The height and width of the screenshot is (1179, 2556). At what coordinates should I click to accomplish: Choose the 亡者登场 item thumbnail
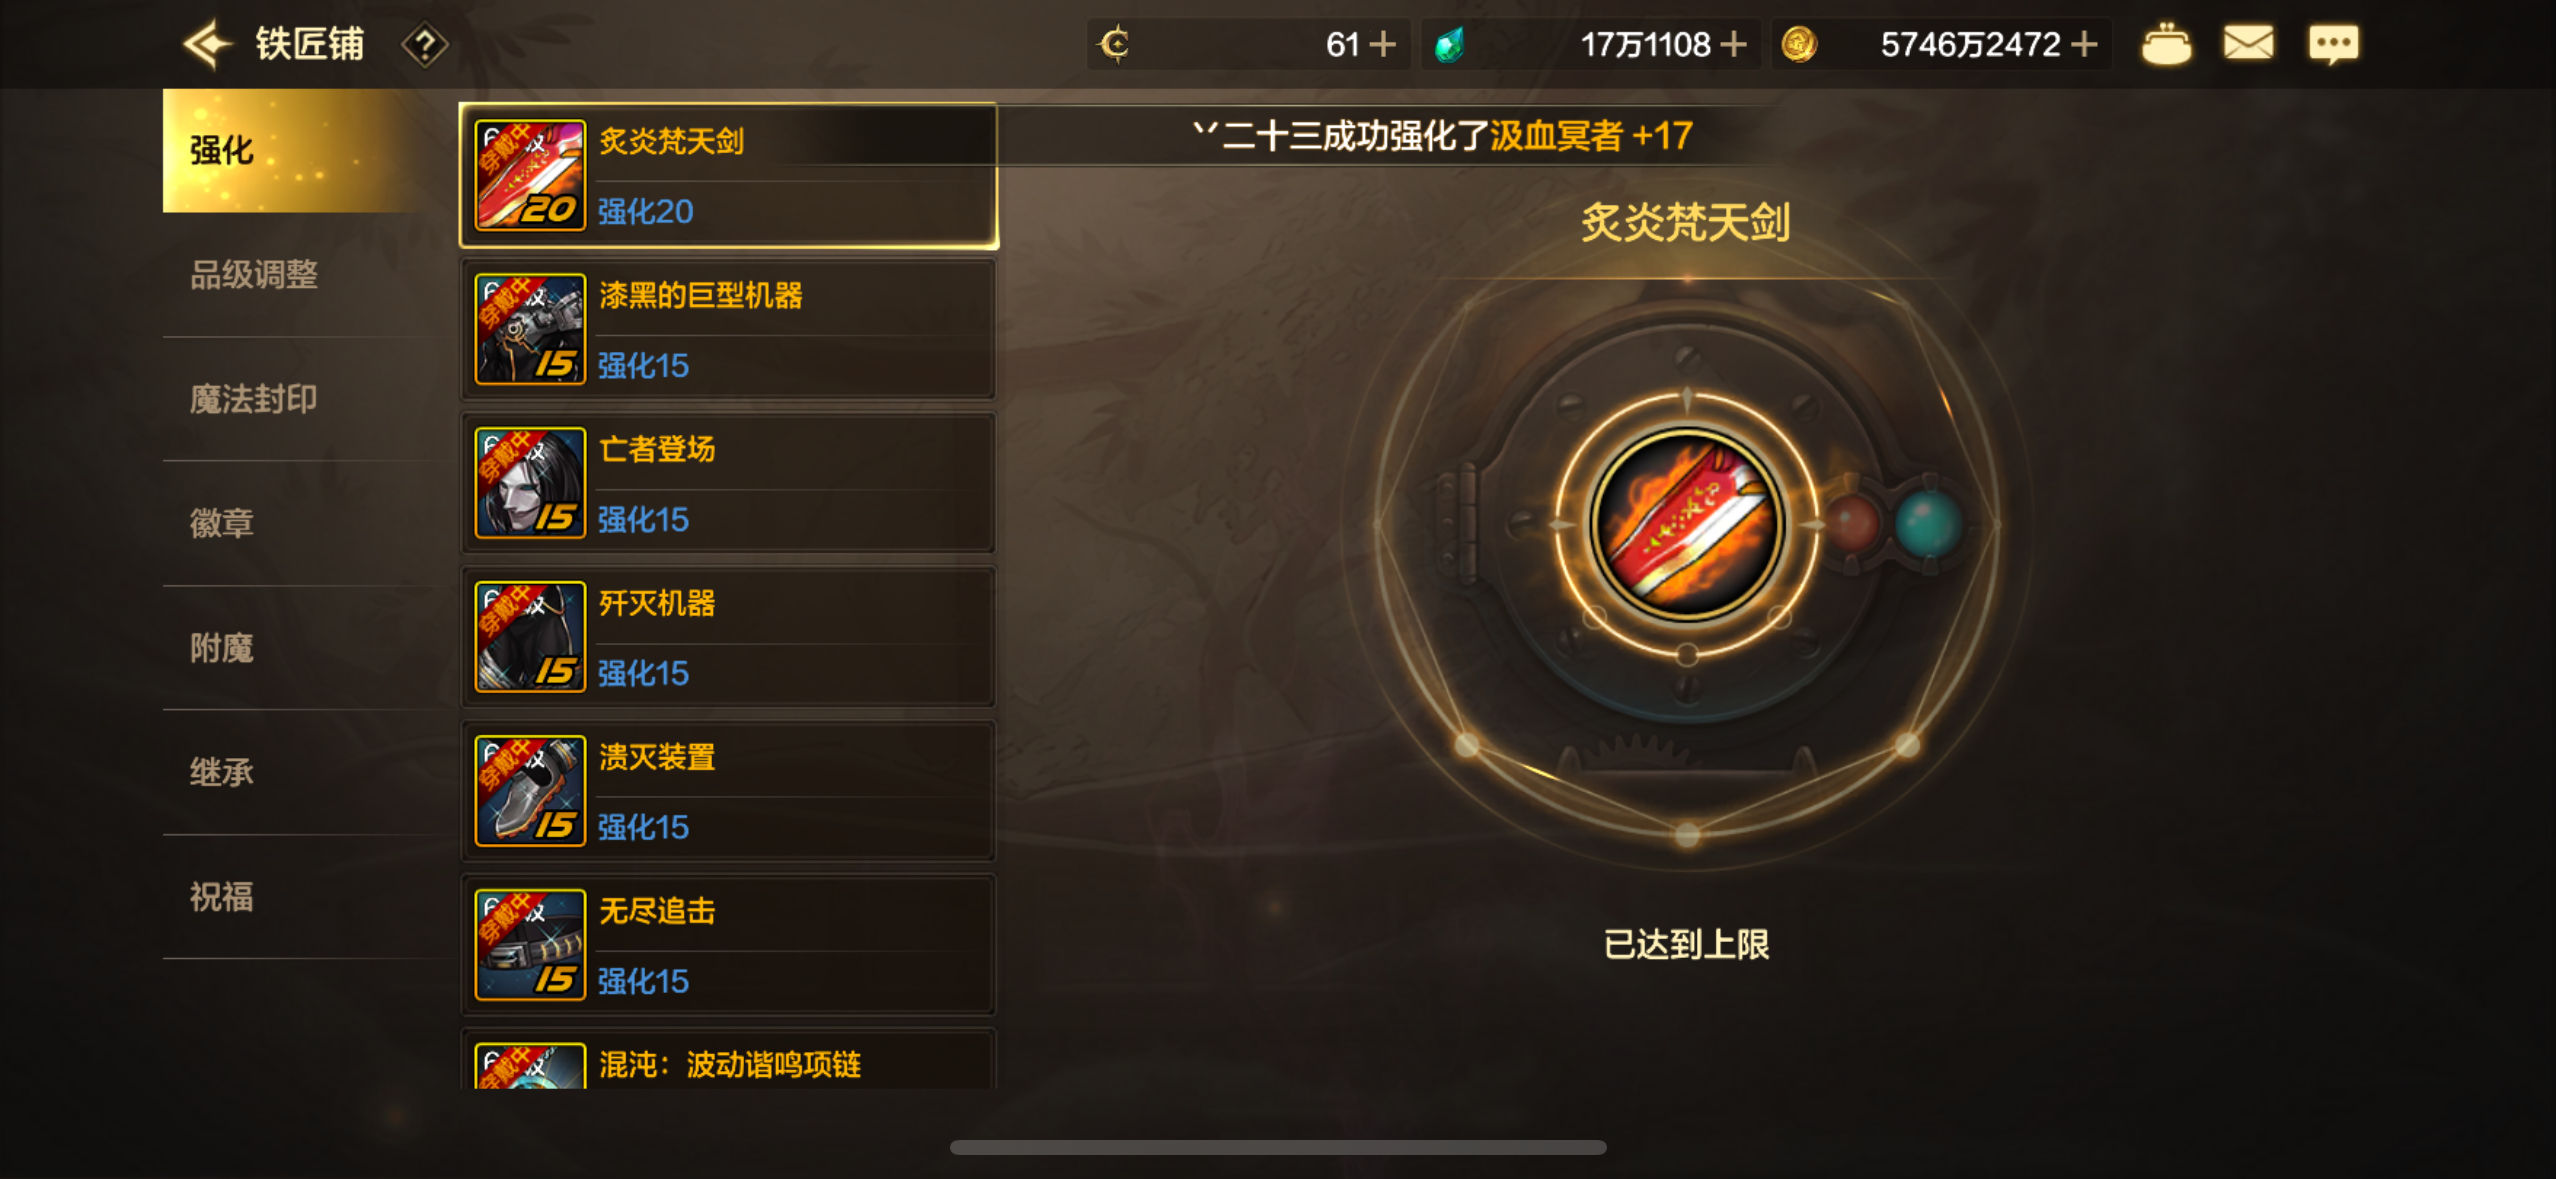pyautogui.click(x=530, y=483)
